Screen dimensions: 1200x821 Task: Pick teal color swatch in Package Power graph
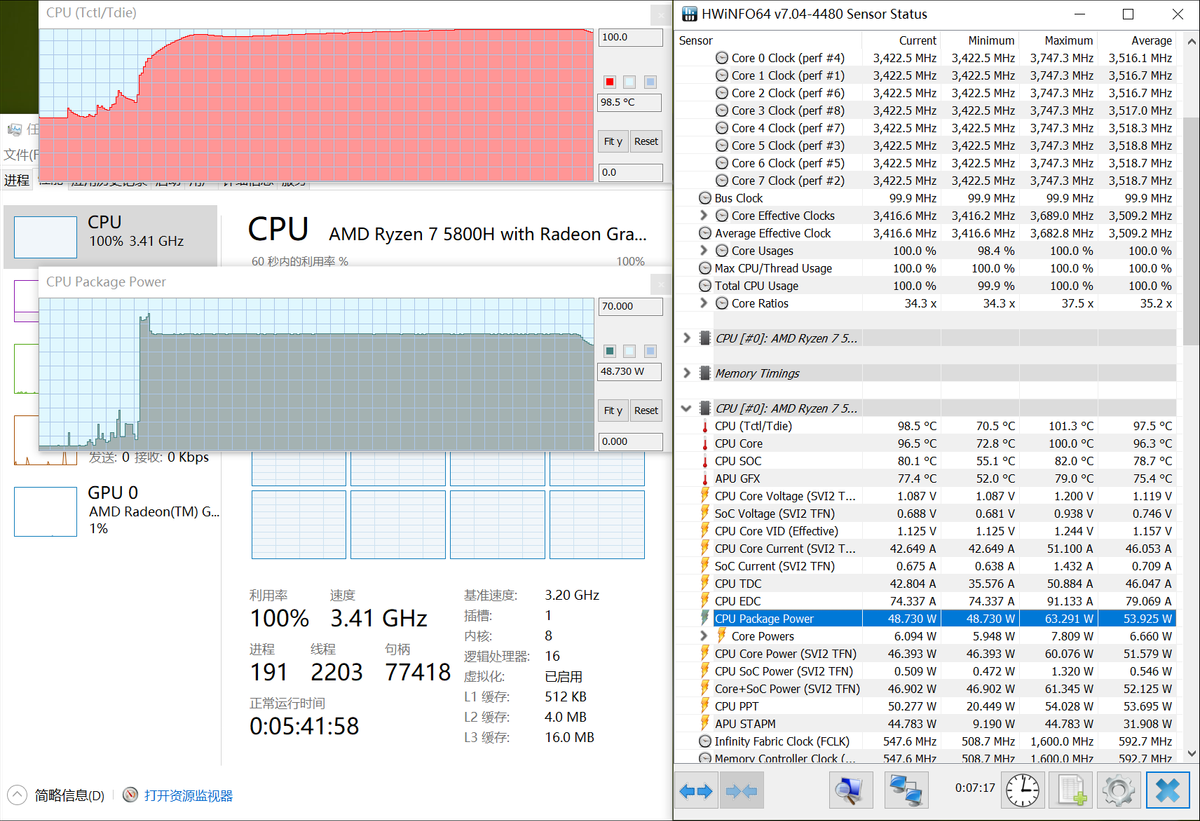tap(610, 351)
